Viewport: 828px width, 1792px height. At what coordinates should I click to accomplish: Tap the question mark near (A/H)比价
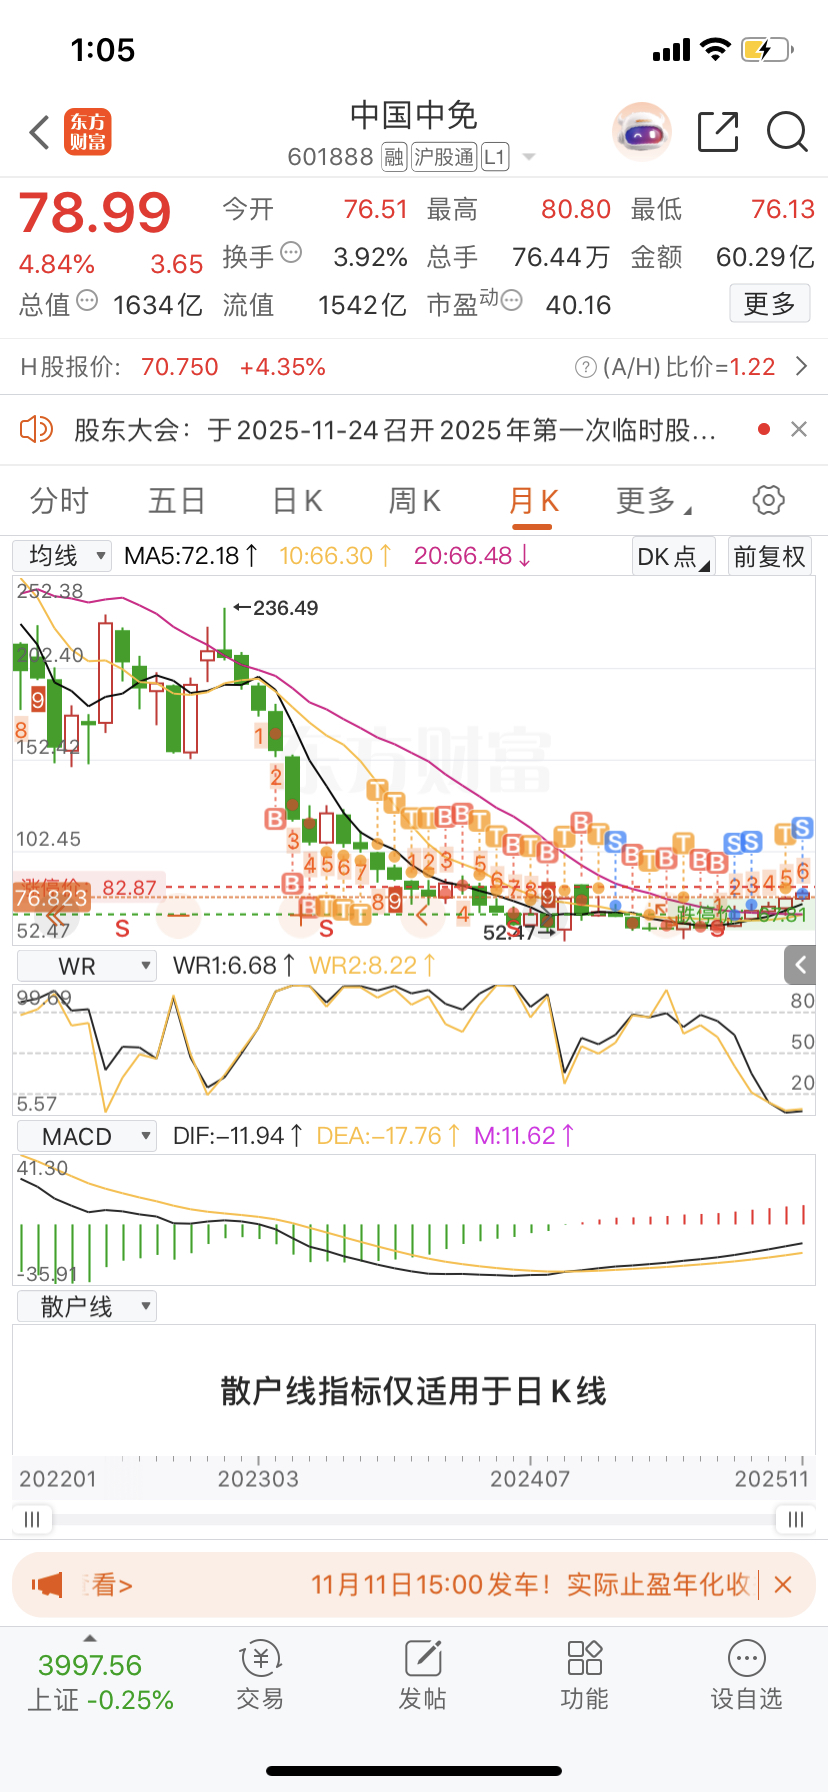pyautogui.click(x=586, y=368)
